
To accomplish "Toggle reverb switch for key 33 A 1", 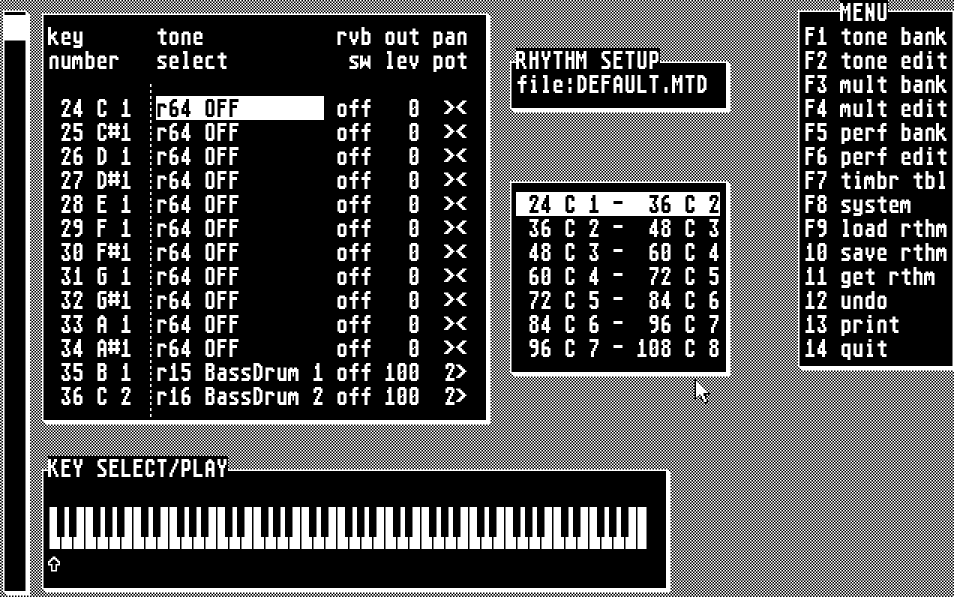I will tap(353, 325).
